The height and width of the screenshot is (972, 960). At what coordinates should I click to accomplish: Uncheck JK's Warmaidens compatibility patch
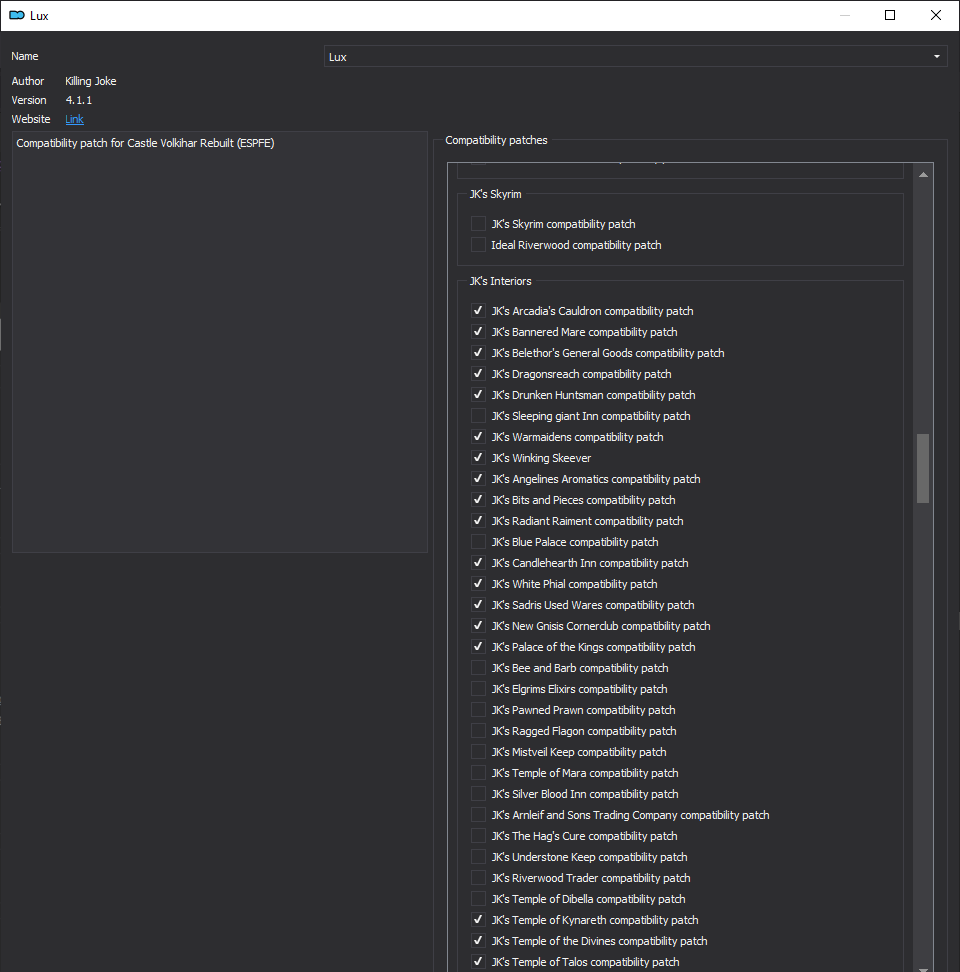tap(478, 437)
